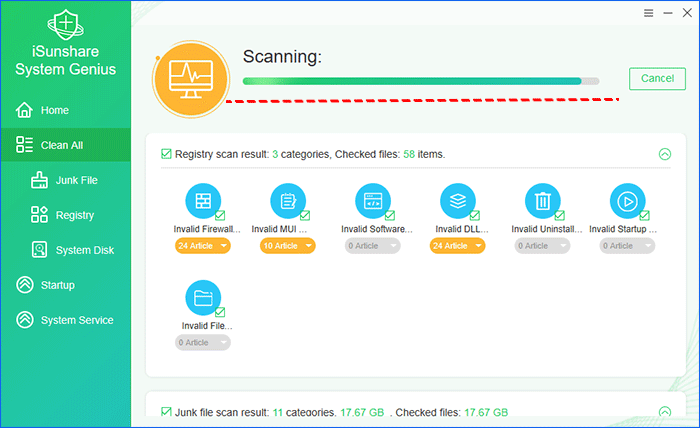Select Clean All in the sidebar

[x=66, y=145]
